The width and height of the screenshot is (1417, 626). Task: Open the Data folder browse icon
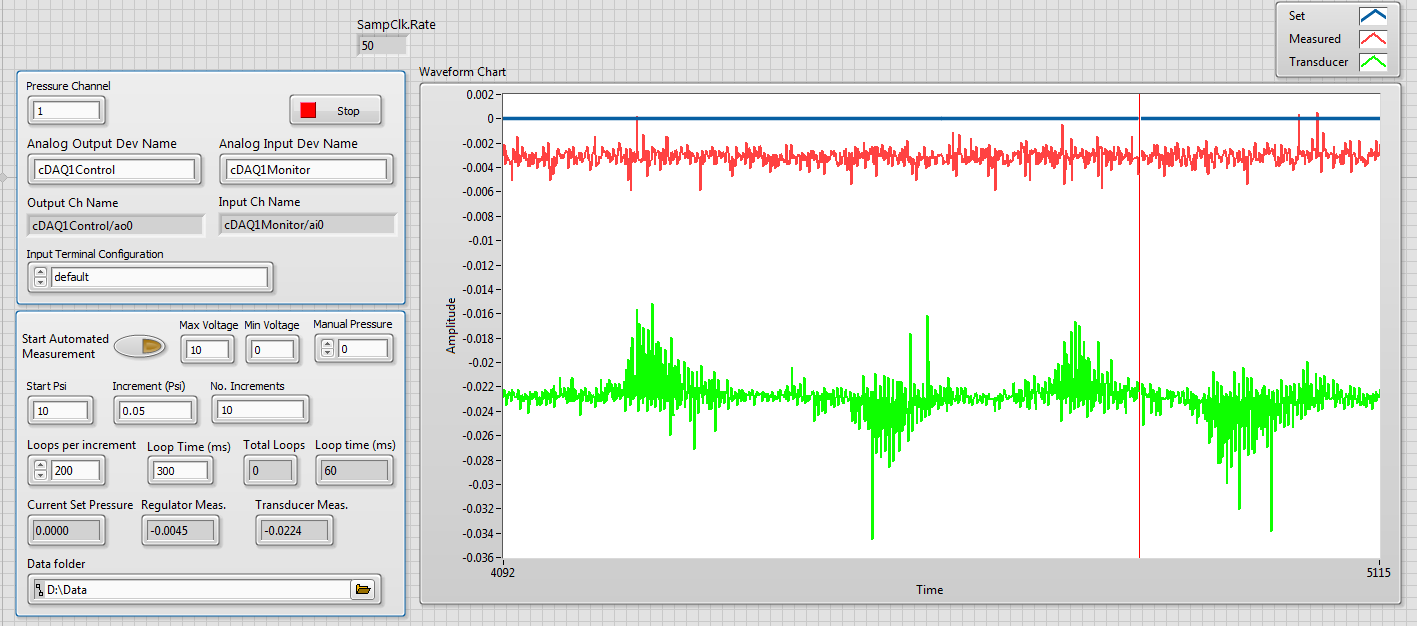(363, 590)
